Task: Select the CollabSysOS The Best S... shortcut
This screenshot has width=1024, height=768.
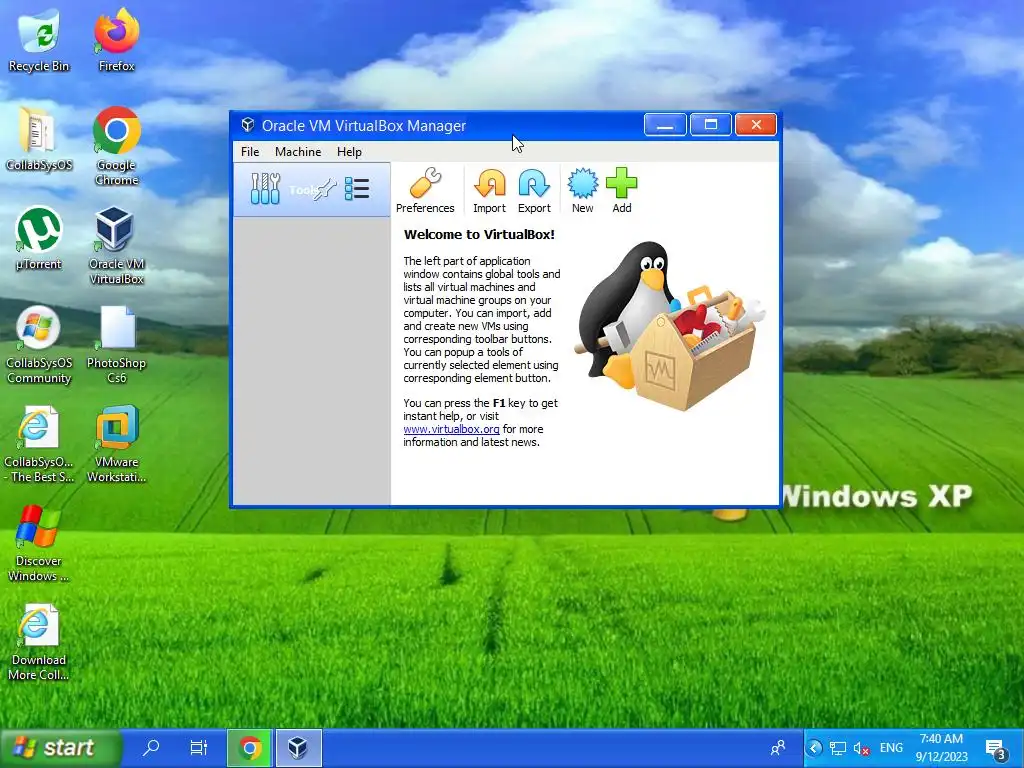Action: click(x=39, y=444)
